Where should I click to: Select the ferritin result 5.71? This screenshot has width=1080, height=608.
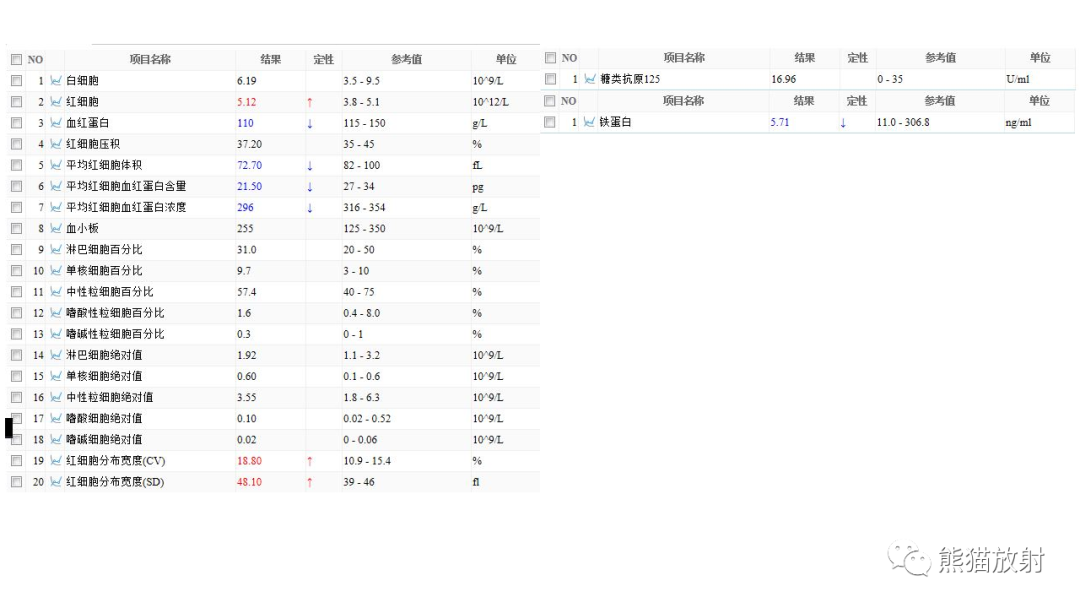tap(780, 122)
